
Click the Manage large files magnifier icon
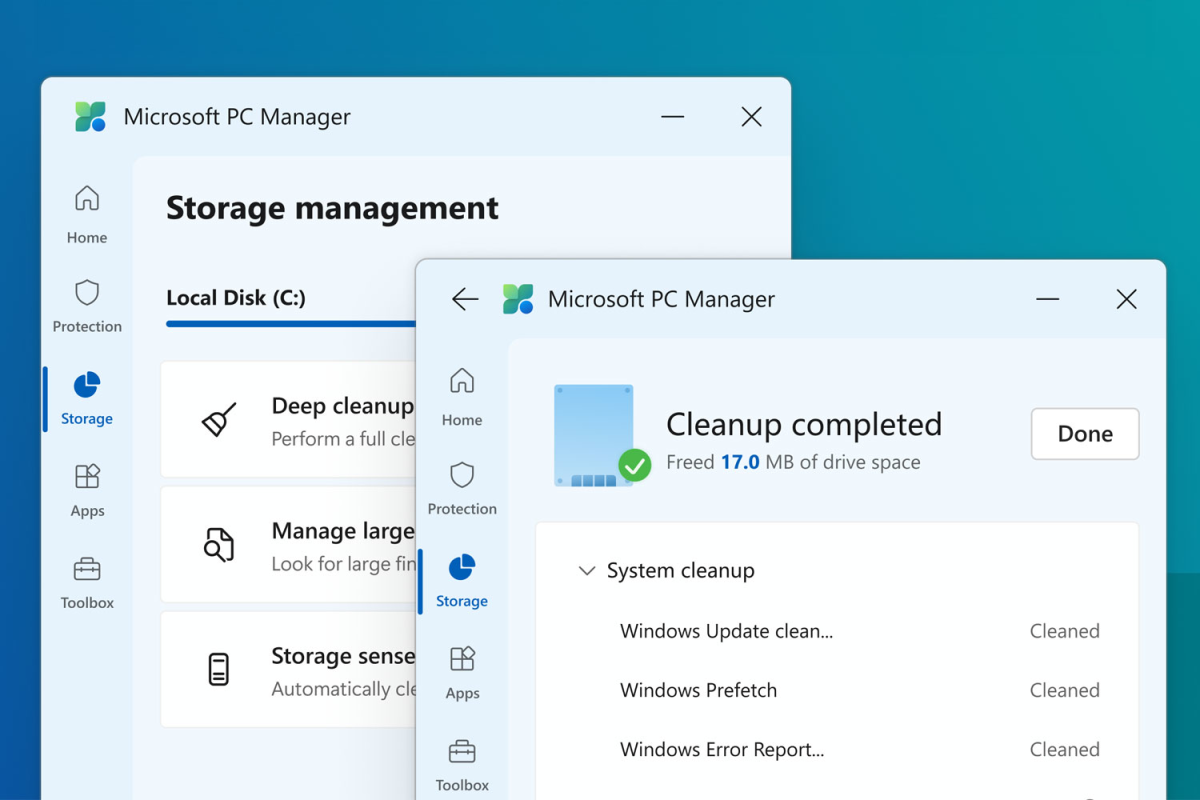coord(219,545)
